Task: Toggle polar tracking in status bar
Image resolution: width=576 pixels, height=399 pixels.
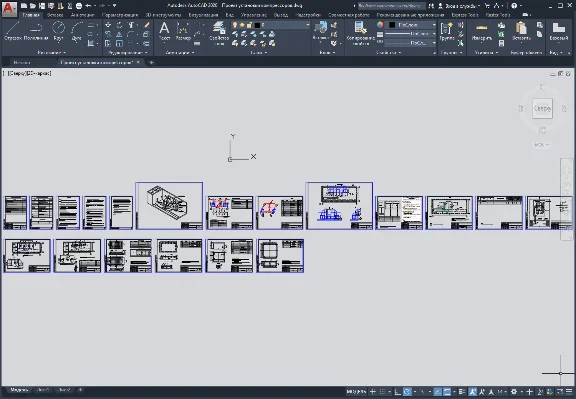Action: [407, 392]
